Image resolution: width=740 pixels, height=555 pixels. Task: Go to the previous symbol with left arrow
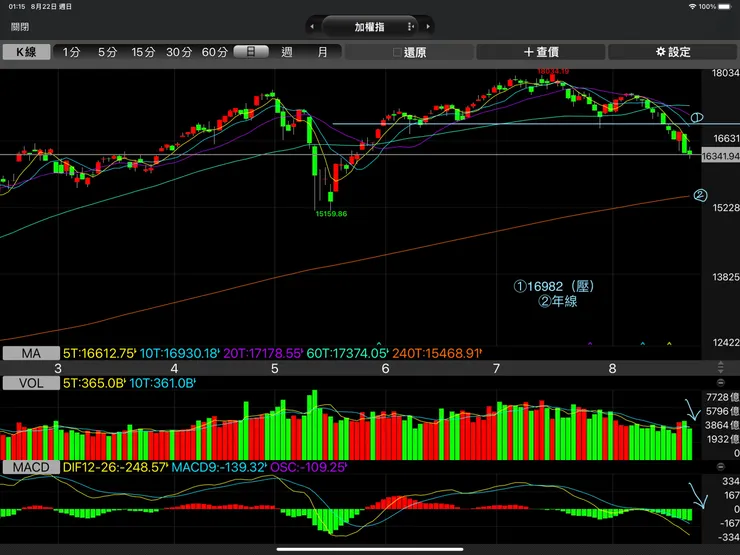(312, 27)
